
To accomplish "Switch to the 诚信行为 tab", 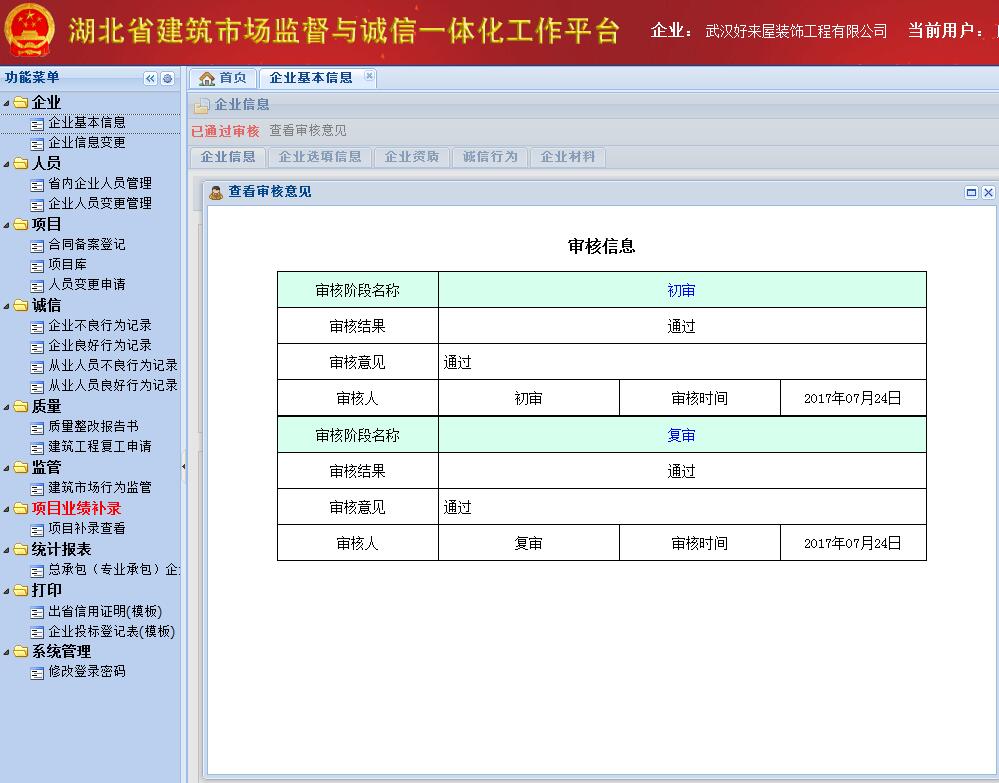I will click(490, 157).
